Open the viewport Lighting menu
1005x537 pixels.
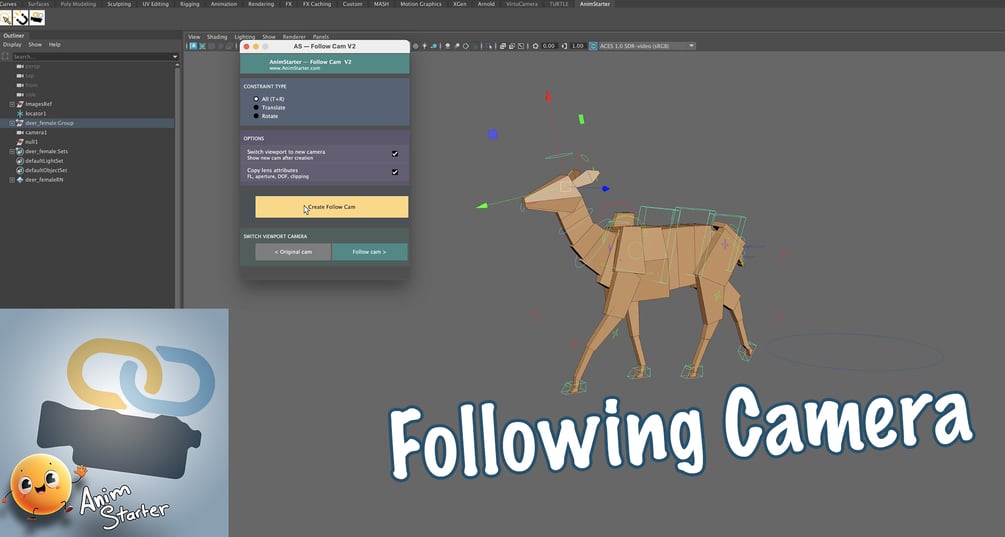[244, 37]
